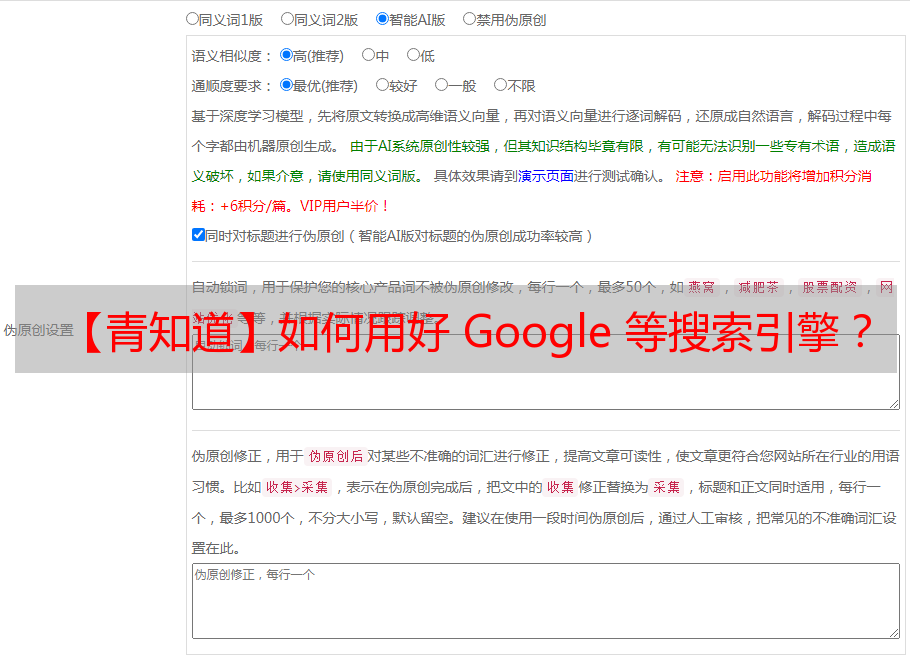911x658 pixels.
Task: Select the 同义词2版 radio option
Action: pyautogui.click(x=287, y=19)
